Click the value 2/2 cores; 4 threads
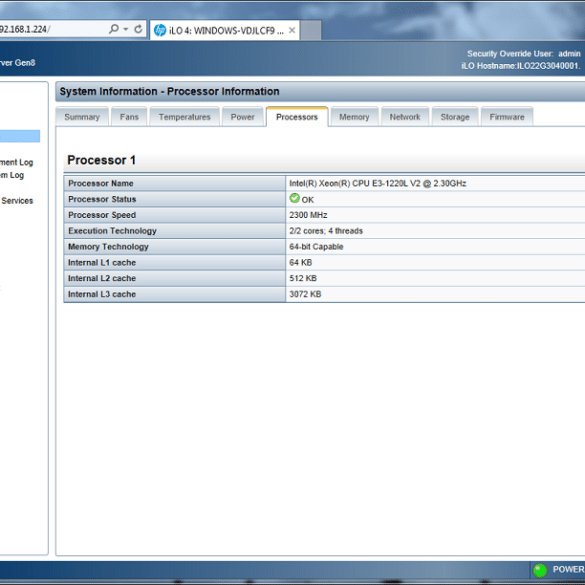585x585 pixels. coord(326,231)
